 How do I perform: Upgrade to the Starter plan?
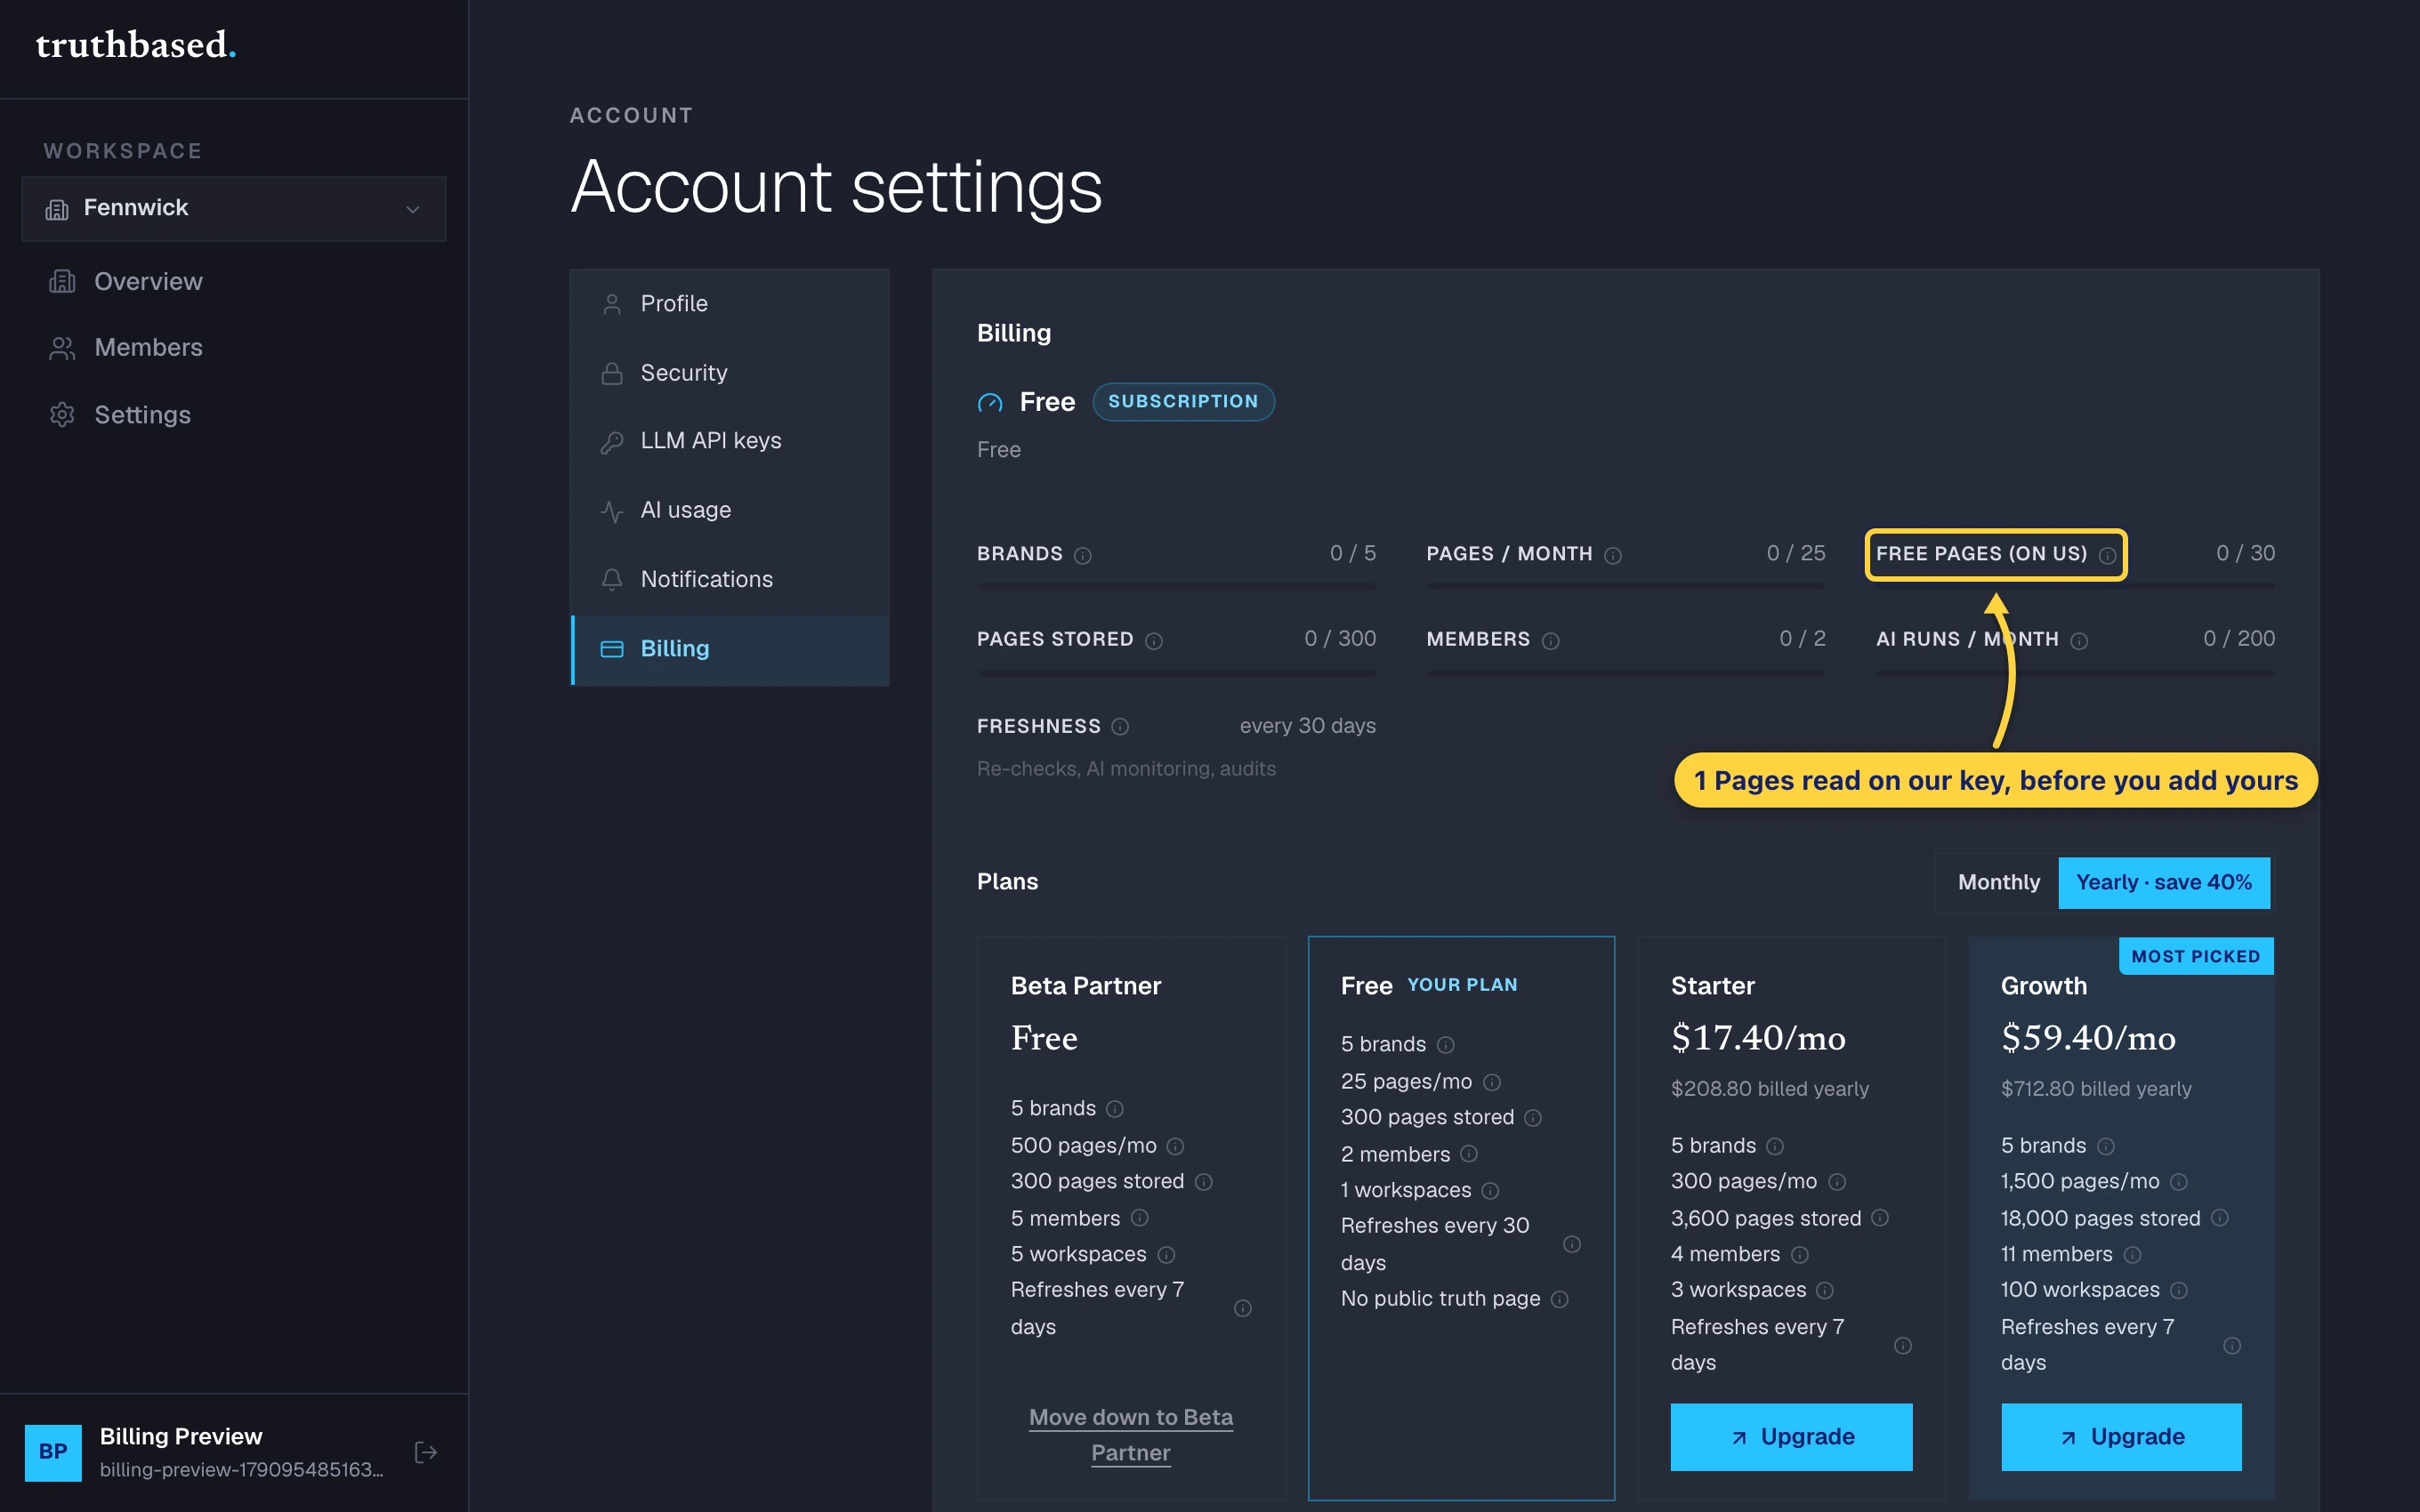[1791, 1437]
